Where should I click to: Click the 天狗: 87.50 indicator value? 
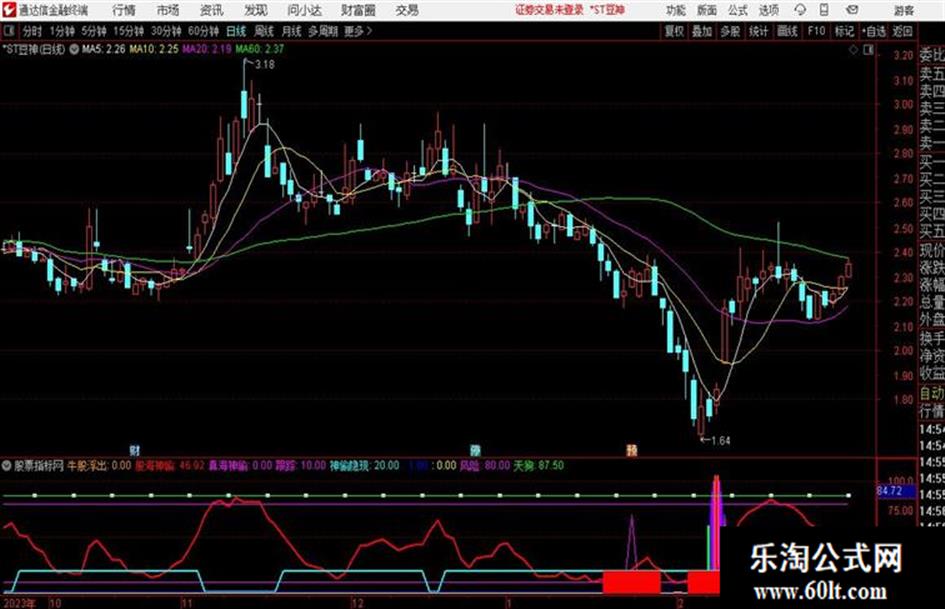(x=539, y=465)
